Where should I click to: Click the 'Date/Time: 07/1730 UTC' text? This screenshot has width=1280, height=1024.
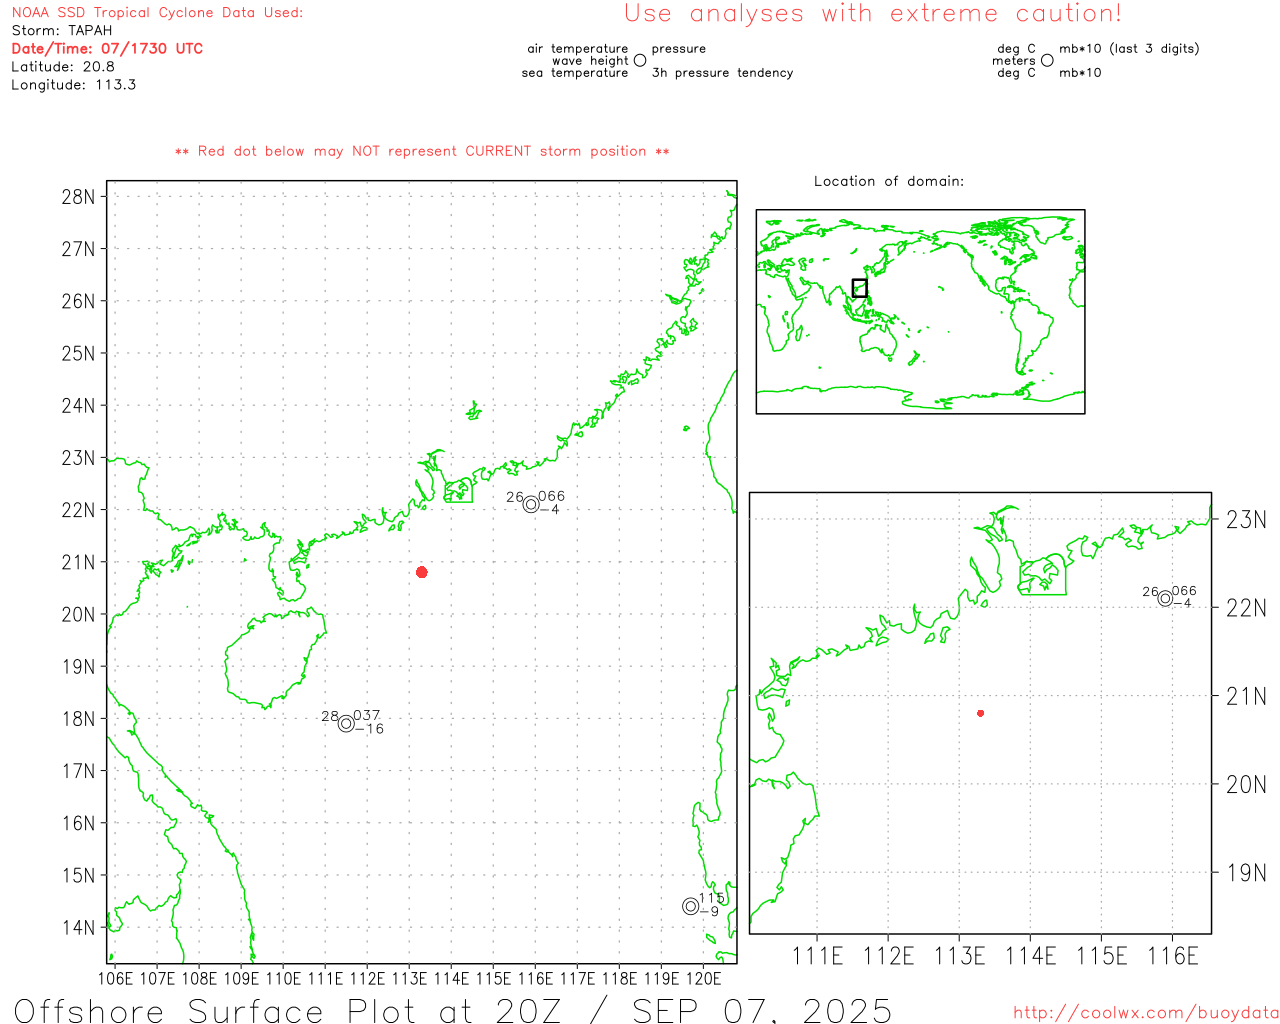(107, 49)
